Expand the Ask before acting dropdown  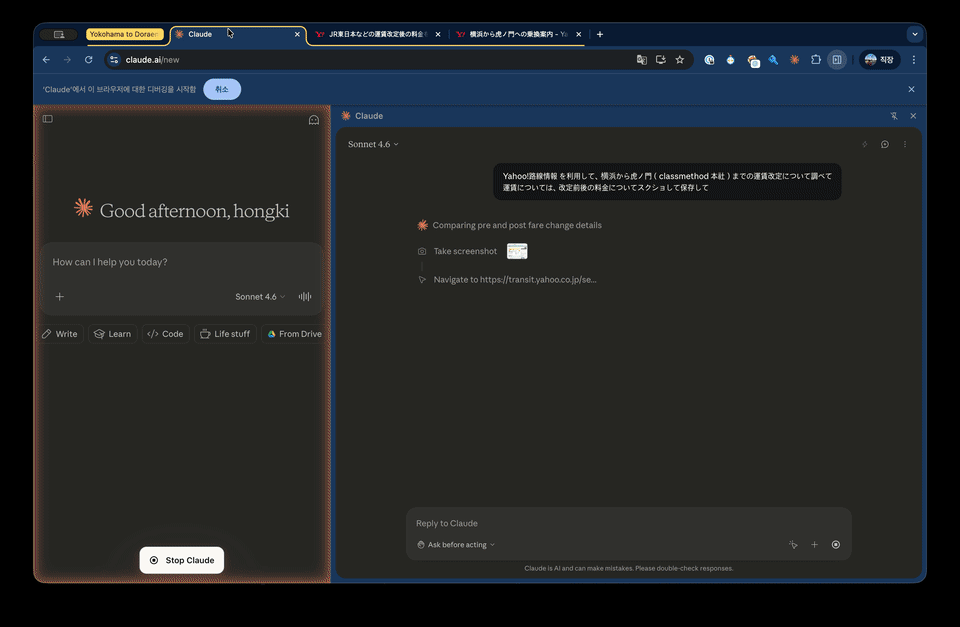[456, 545]
